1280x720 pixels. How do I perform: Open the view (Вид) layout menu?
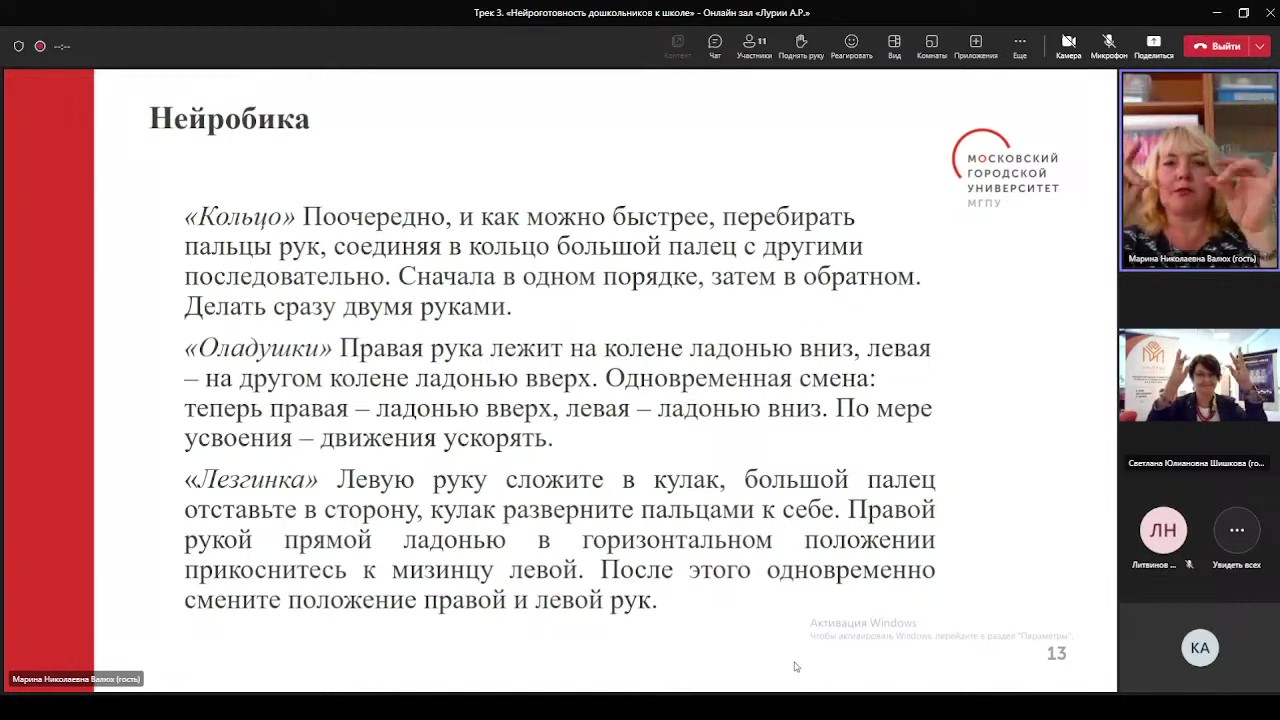pos(894,45)
